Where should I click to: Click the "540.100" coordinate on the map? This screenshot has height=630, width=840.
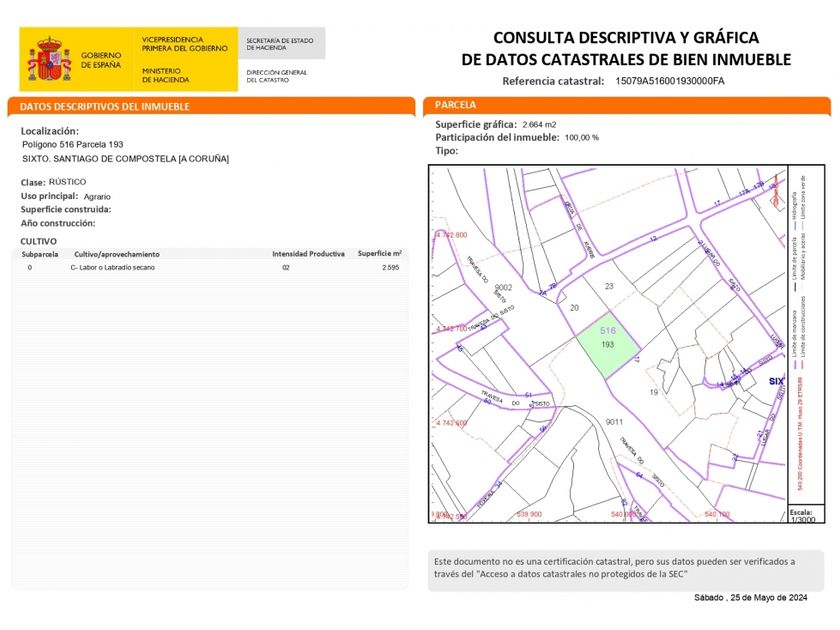[x=717, y=514]
